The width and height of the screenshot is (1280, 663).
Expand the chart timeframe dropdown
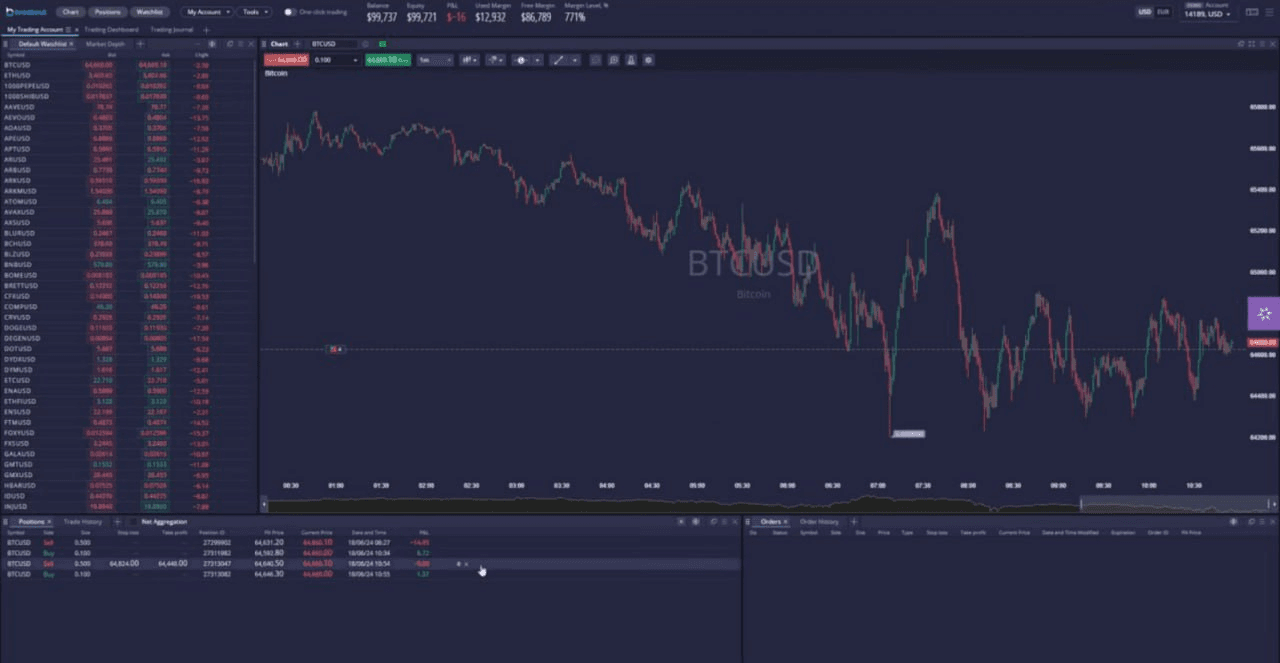(x=436, y=60)
